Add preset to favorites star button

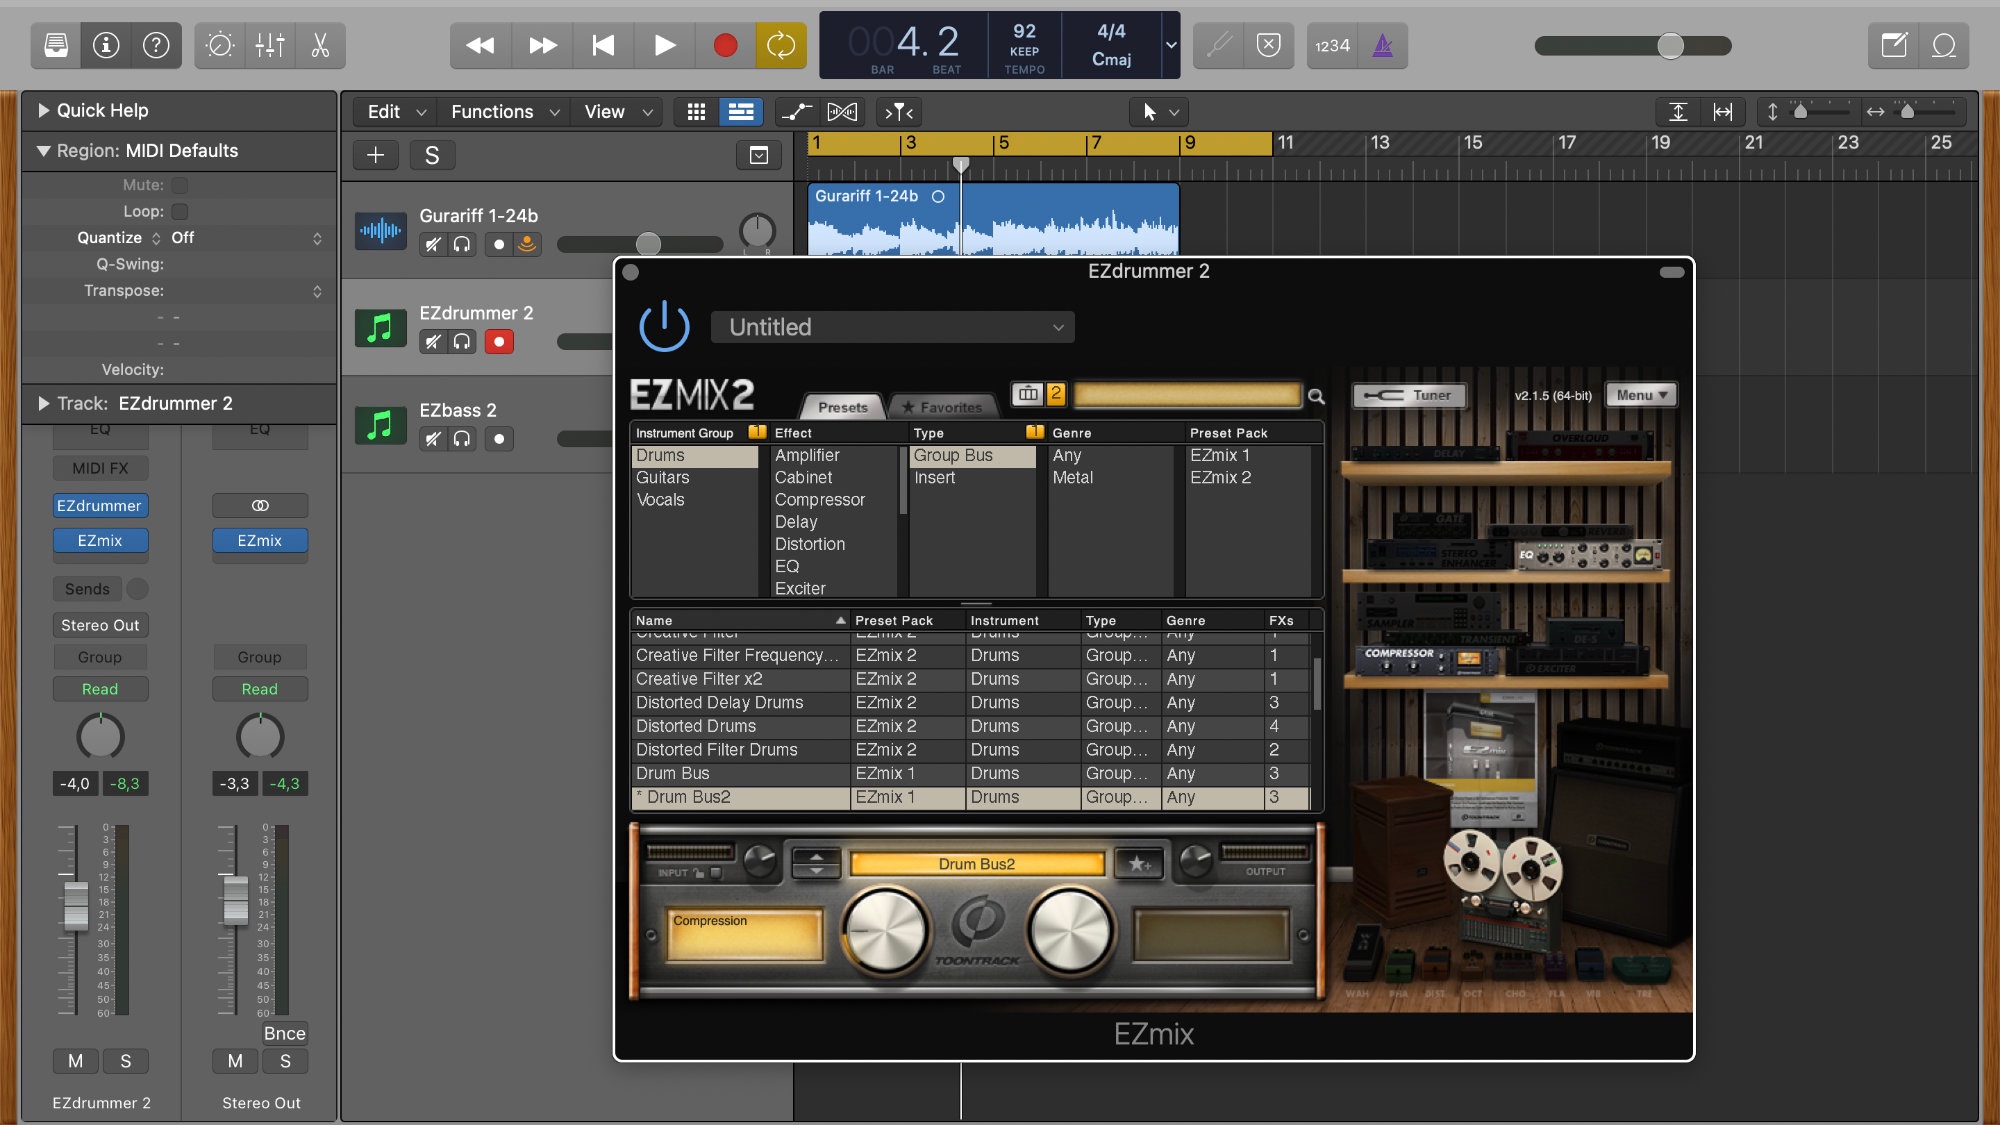click(1139, 864)
